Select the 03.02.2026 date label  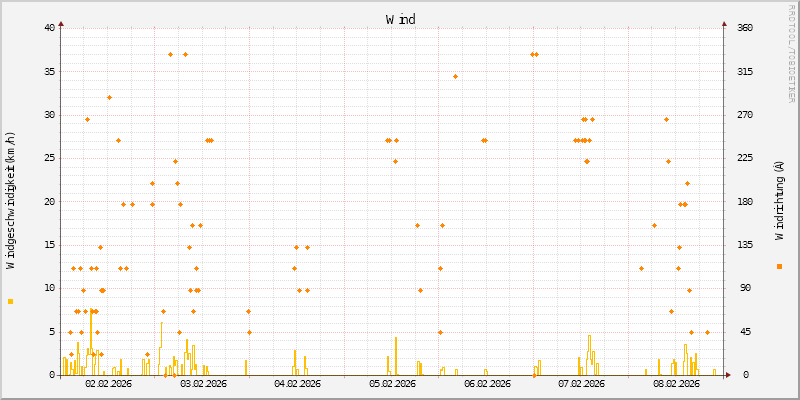coord(202,383)
